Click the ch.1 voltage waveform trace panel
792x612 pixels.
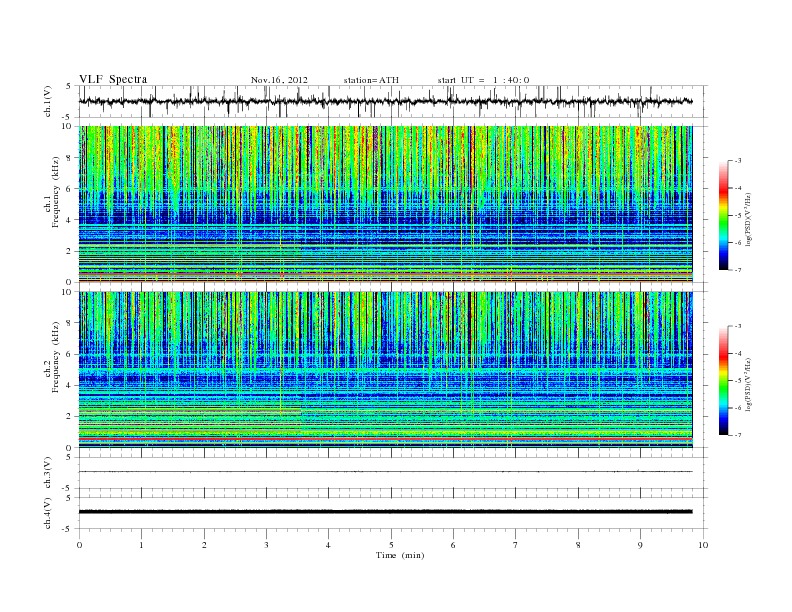tap(393, 101)
